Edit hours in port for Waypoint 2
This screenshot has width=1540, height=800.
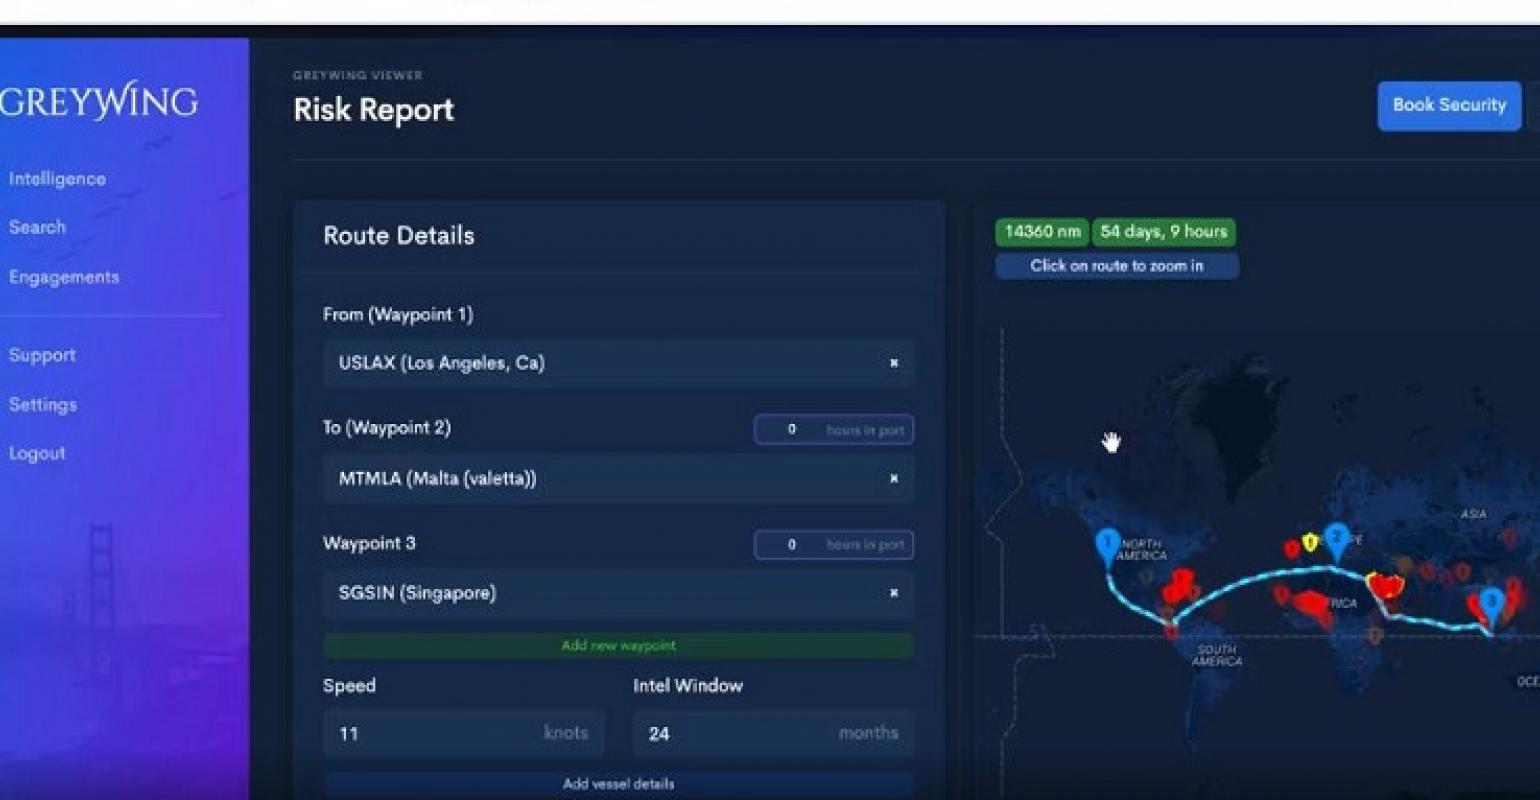pyautogui.click(x=833, y=429)
